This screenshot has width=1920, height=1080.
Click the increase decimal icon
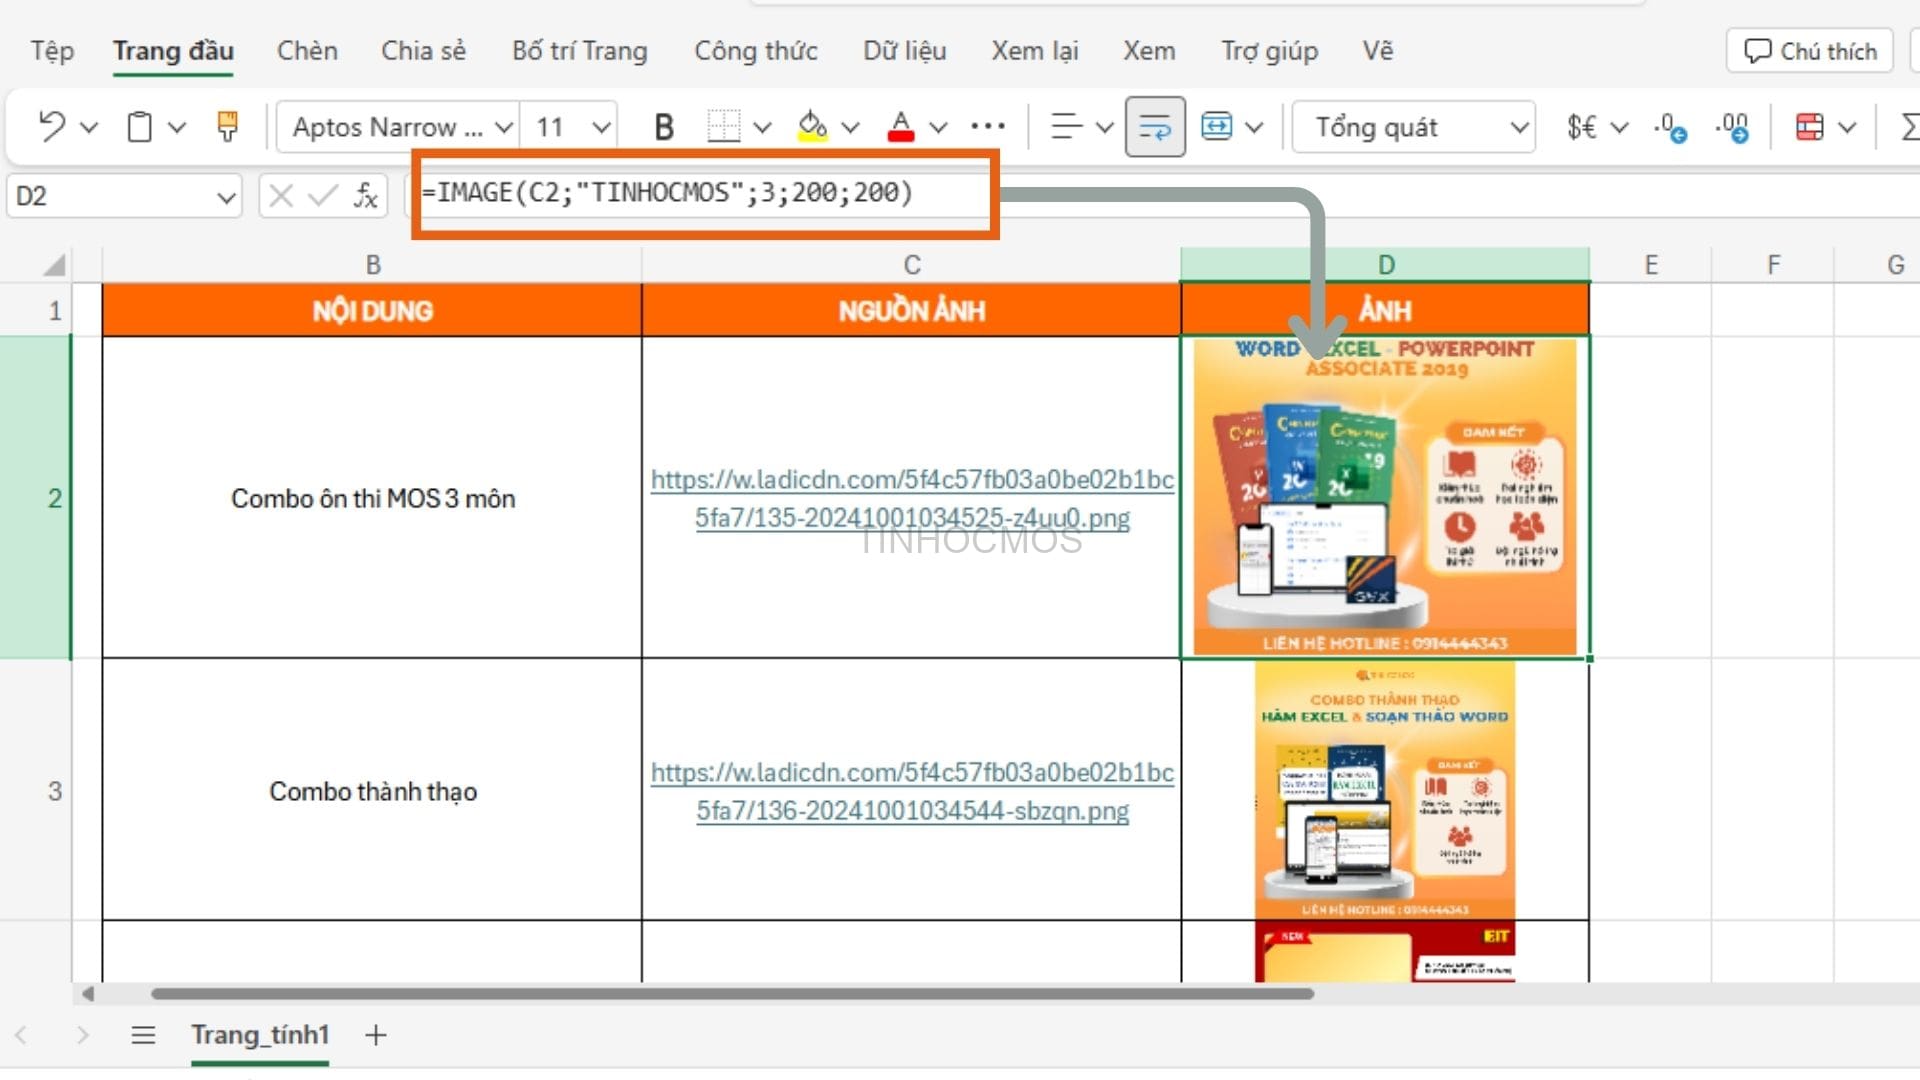(x=1732, y=127)
